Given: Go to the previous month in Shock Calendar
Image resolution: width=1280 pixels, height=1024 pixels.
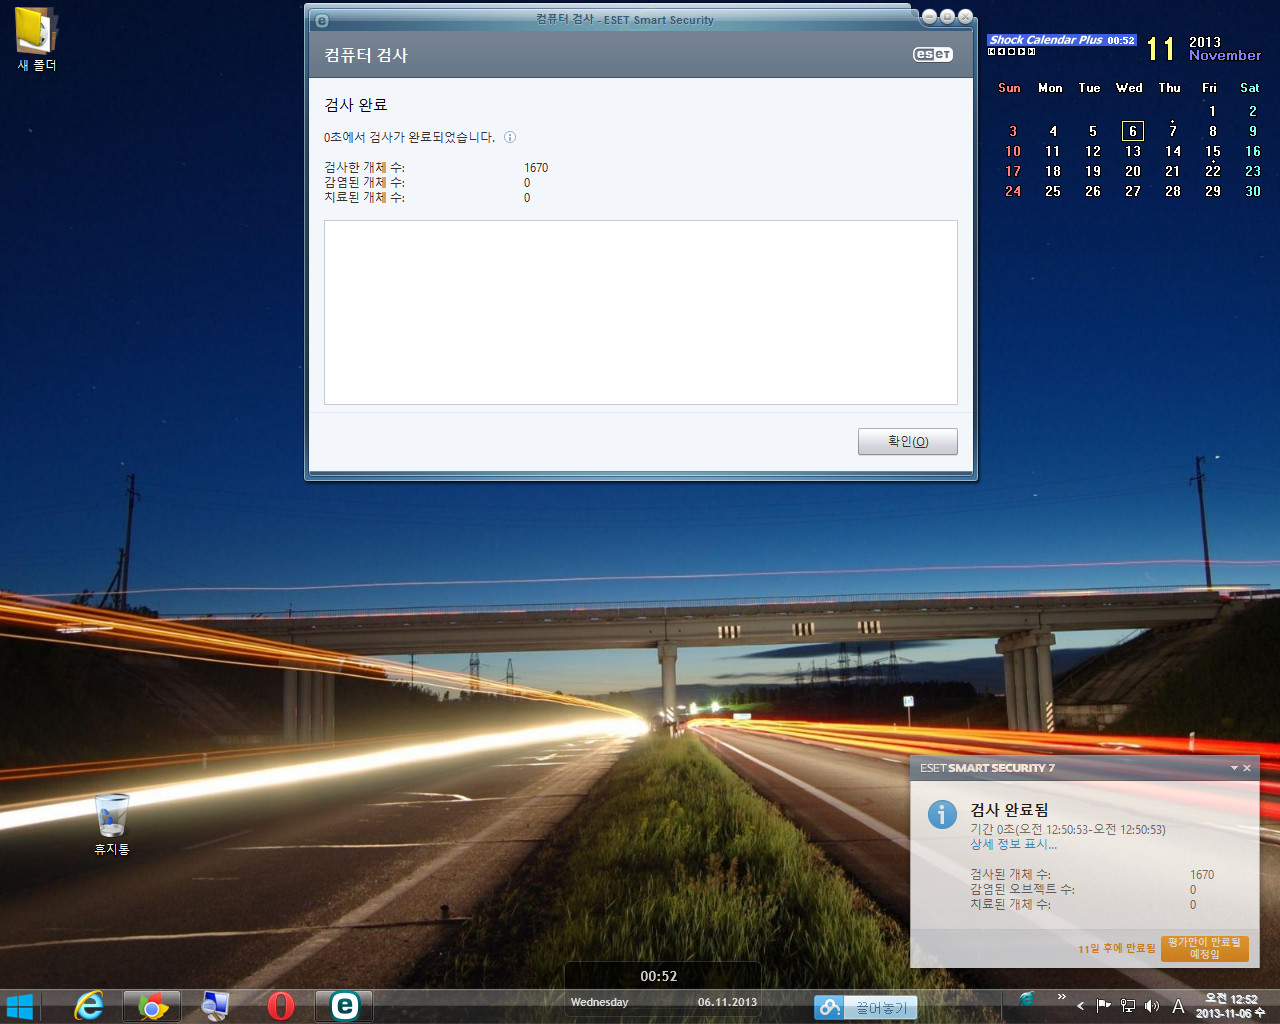Looking at the screenshot, I should 1001,51.
